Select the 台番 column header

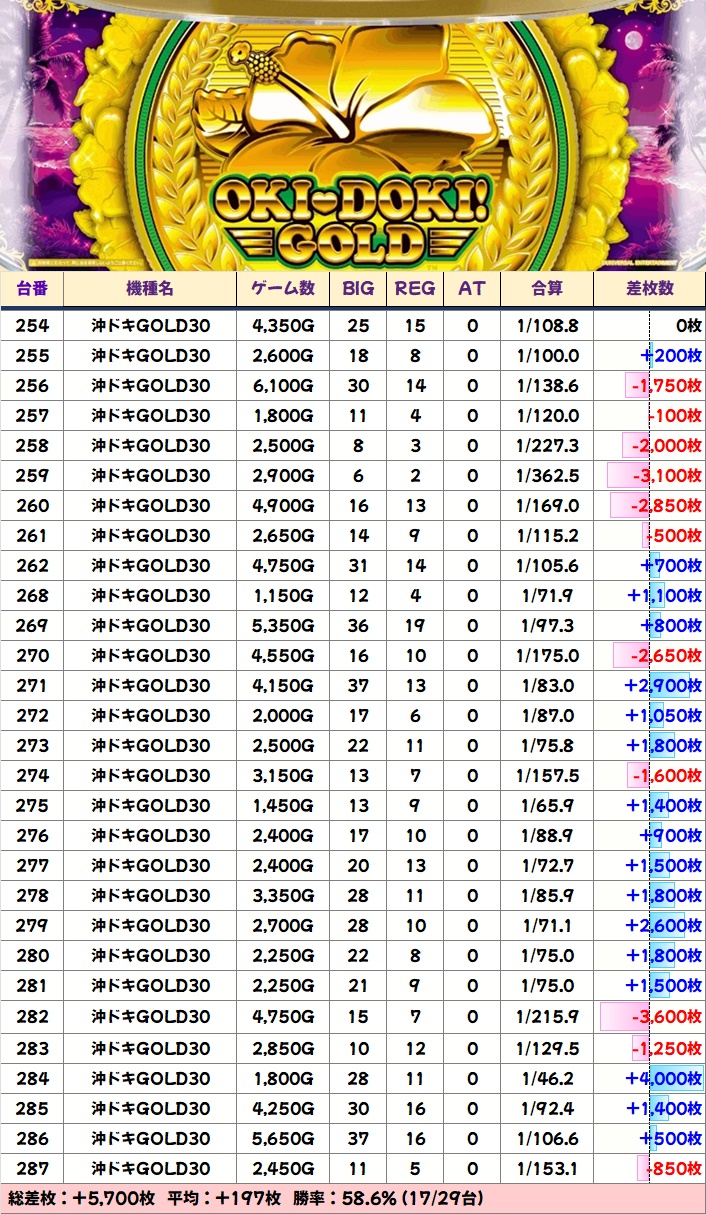[32, 288]
